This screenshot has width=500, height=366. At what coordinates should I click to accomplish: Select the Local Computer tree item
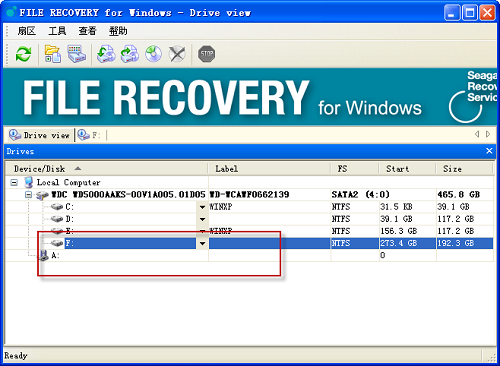[x=68, y=182]
